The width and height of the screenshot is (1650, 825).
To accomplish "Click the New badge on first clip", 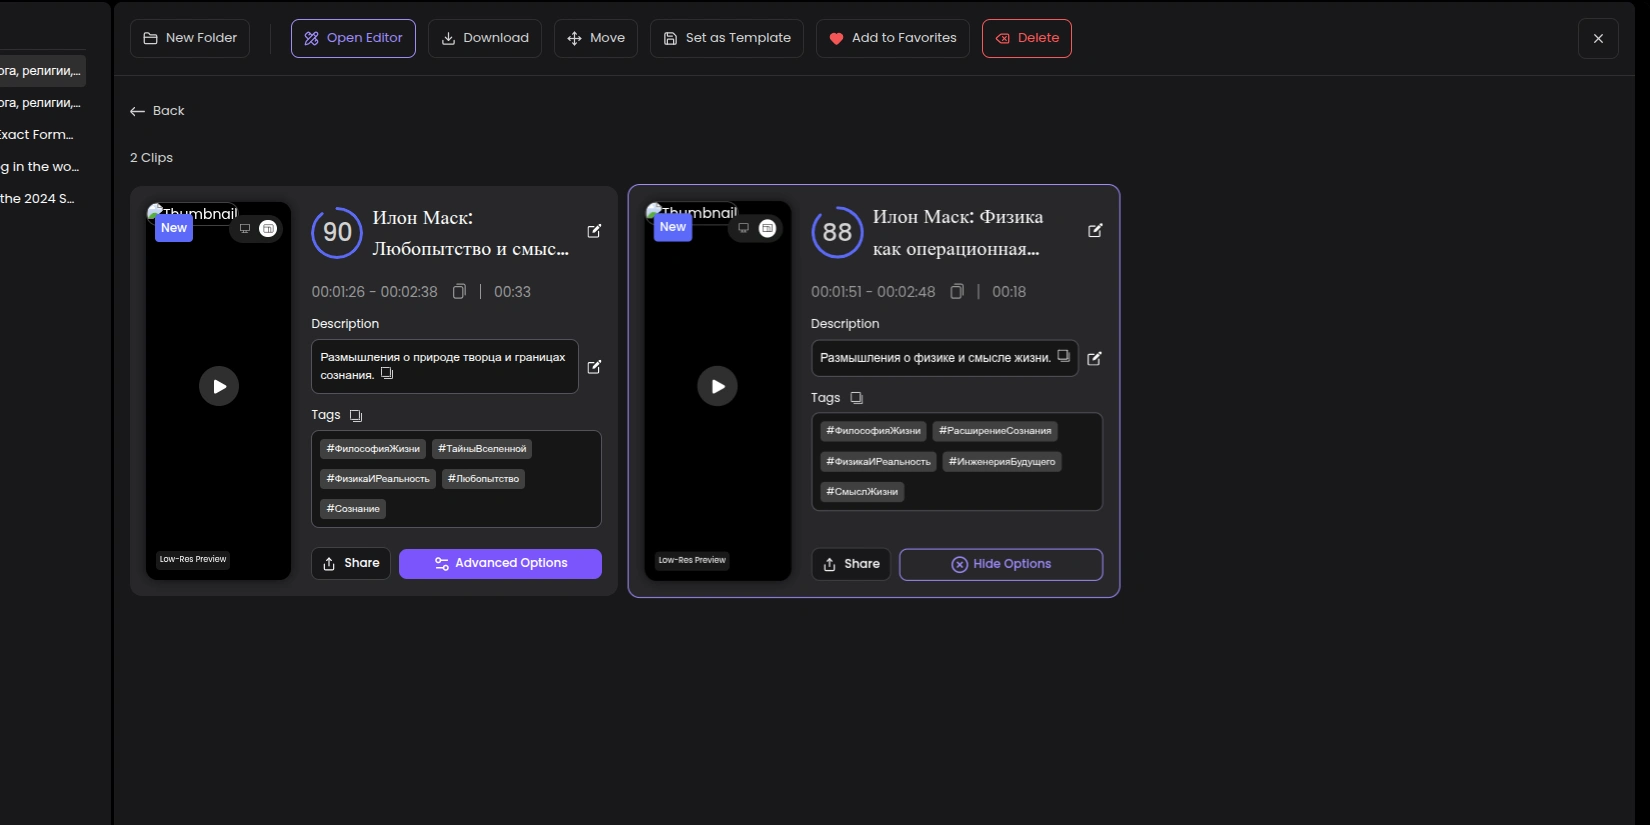I will point(174,228).
